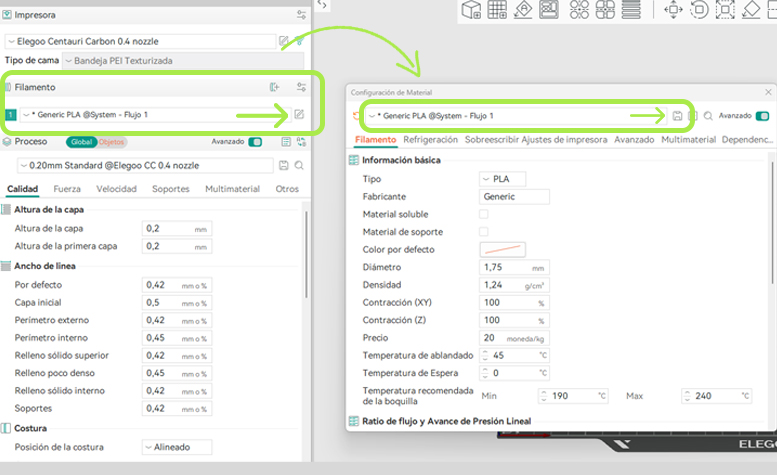Click the Max nozzle temperature 240 stepper
This screenshot has height=475, width=777.
point(687,396)
